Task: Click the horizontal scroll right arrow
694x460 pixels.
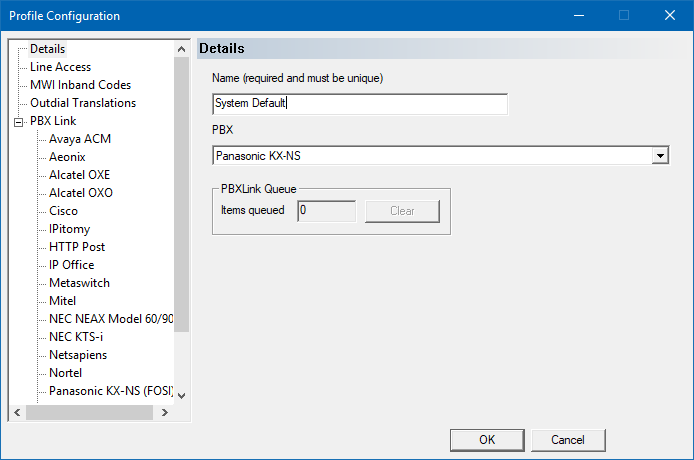Action: tap(165, 413)
